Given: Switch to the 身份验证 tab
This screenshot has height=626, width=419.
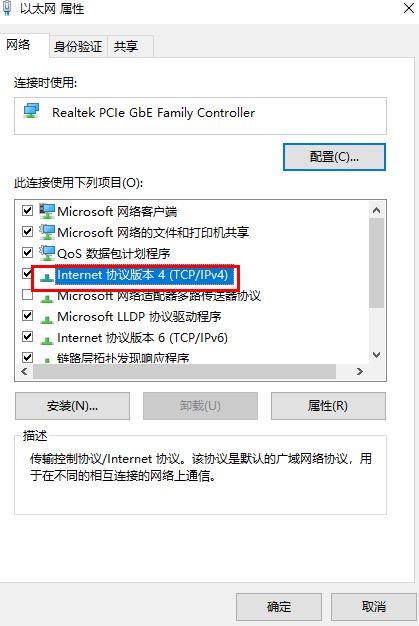Looking at the screenshot, I should [x=78, y=46].
